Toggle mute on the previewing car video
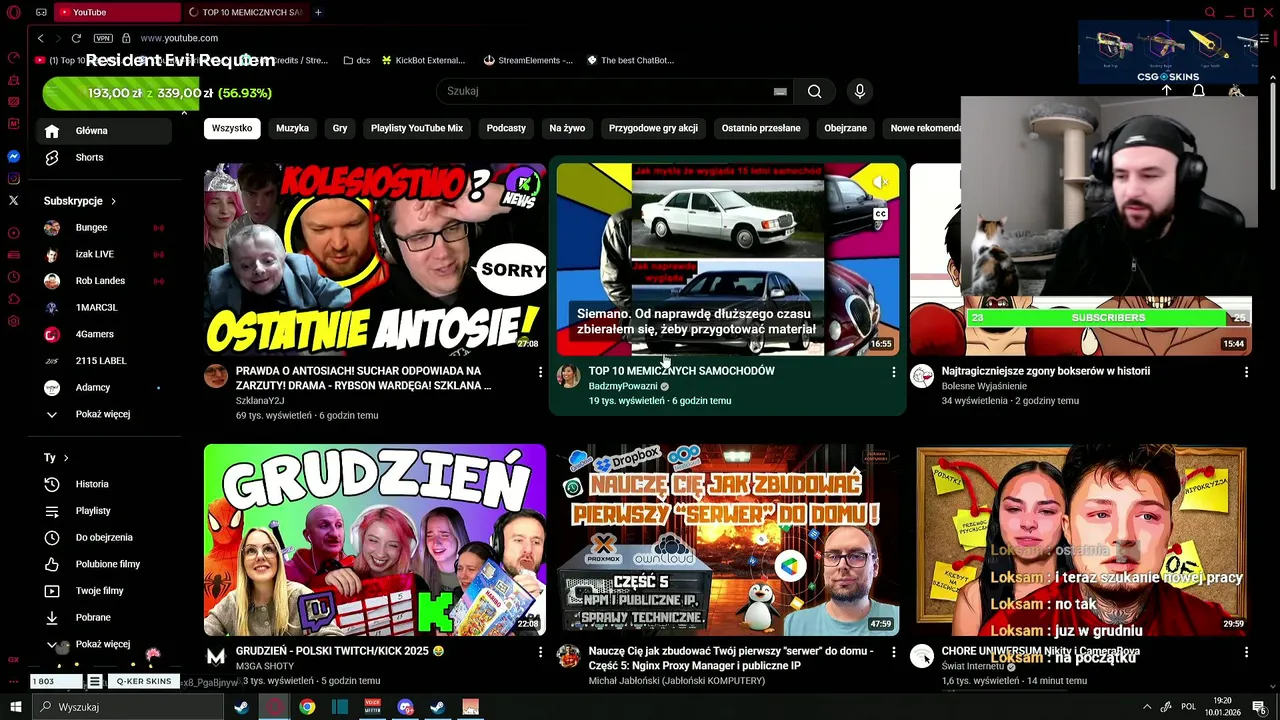The height and width of the screenshot is (720, 1280). coord(880,182)
